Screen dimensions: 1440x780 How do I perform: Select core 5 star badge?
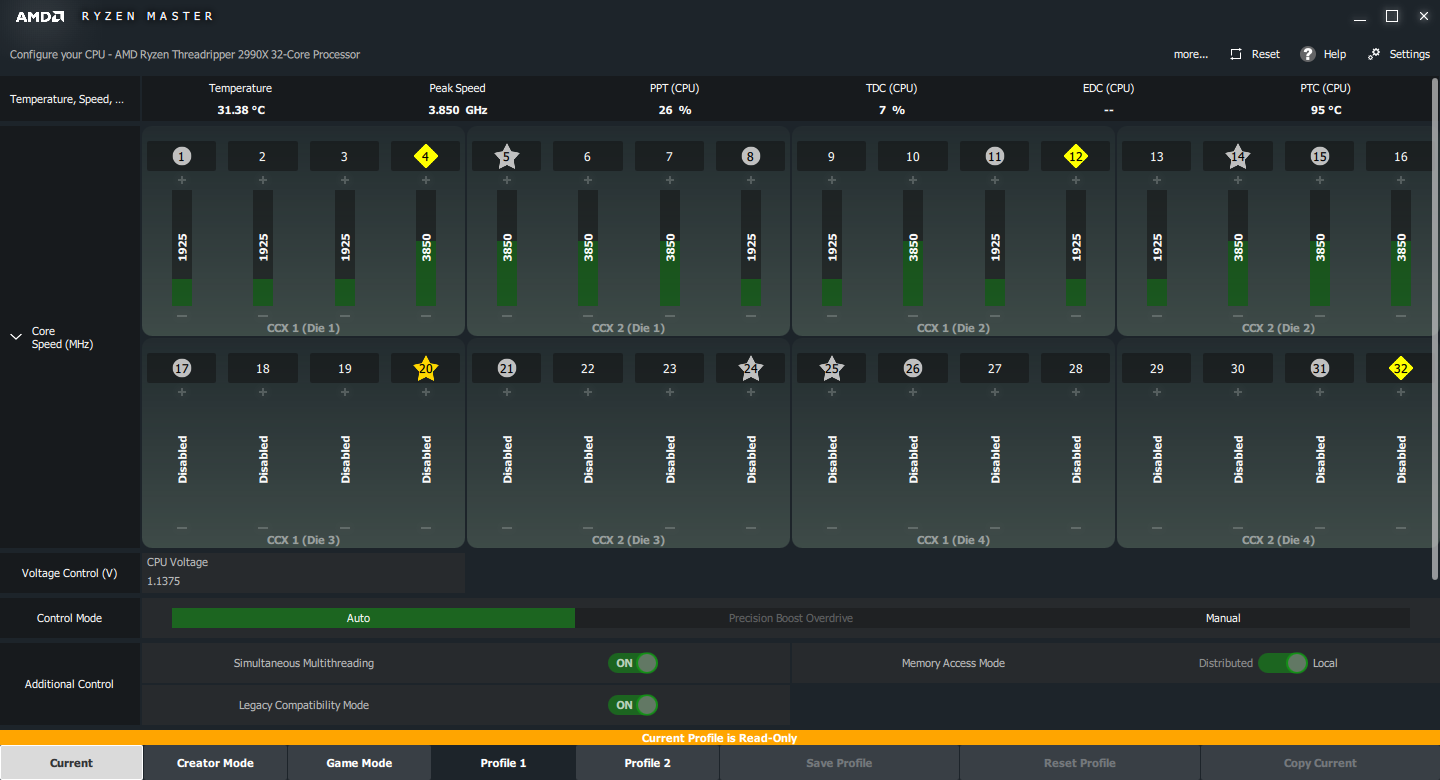507,156
